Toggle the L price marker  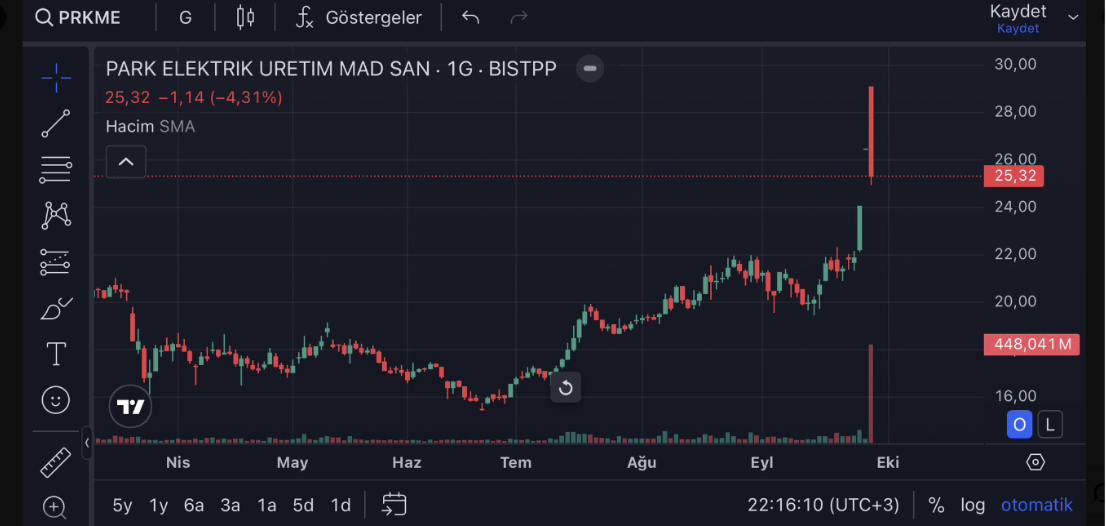tap(1050, 424)
